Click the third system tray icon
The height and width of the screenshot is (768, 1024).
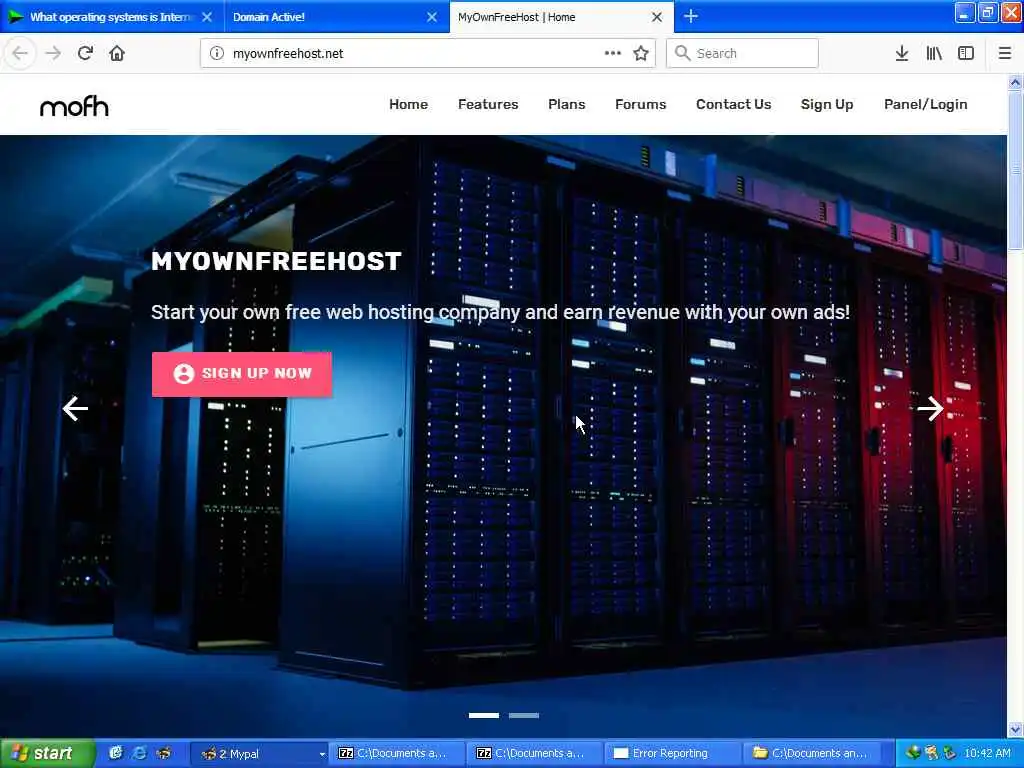point(950,753)
